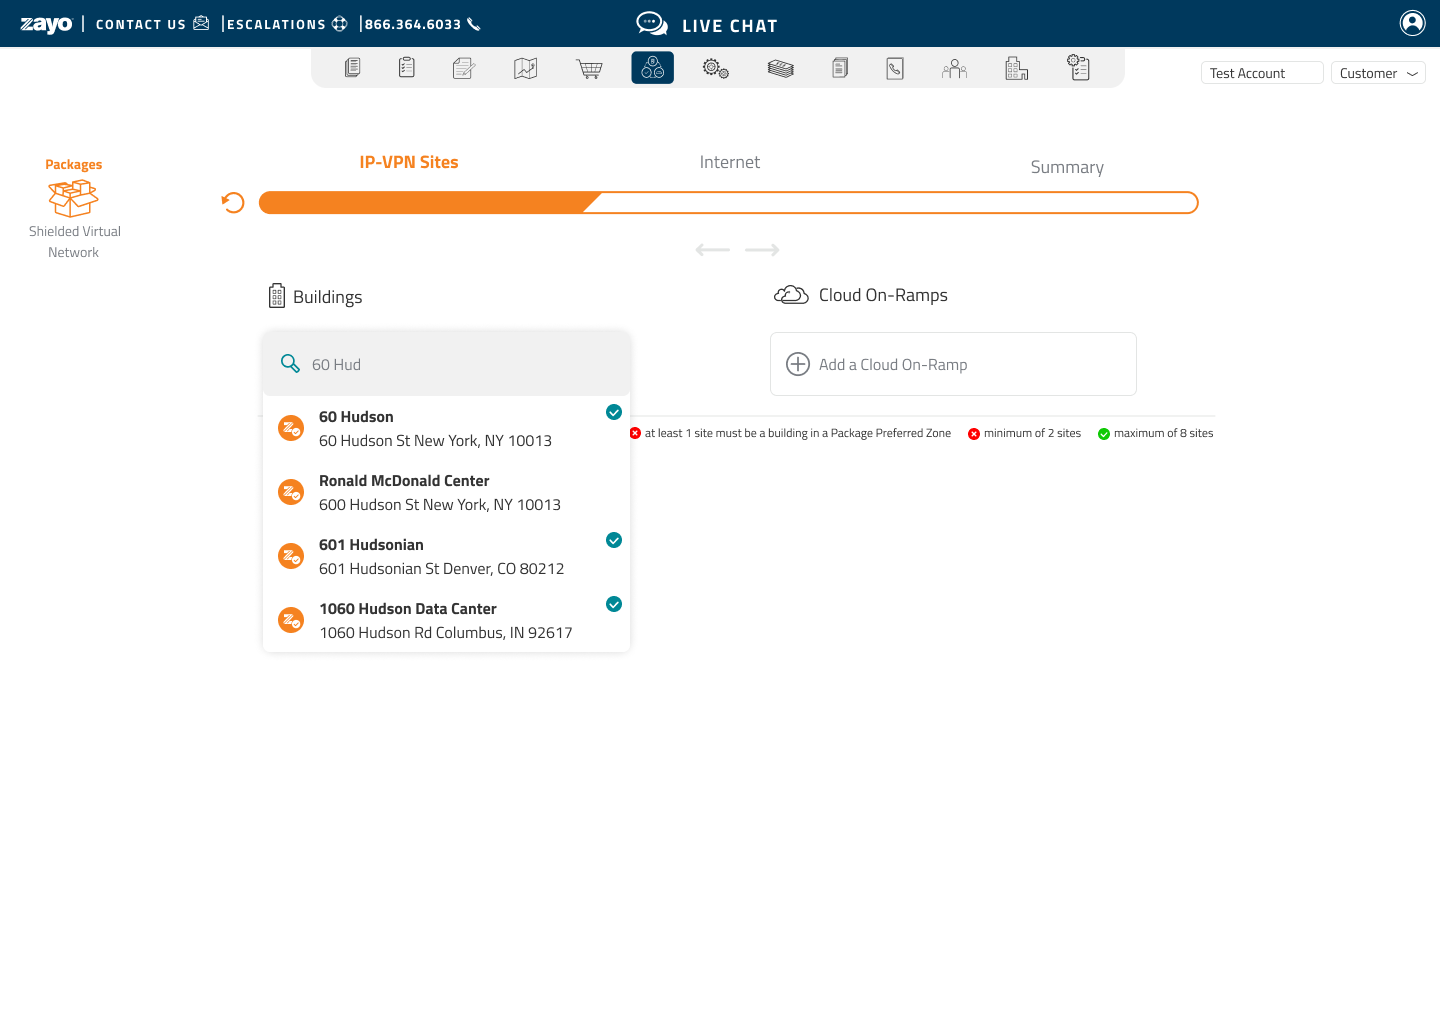Open the user profile avatar icon
The image size is (1440, 1011).
tap(1413, 23)
